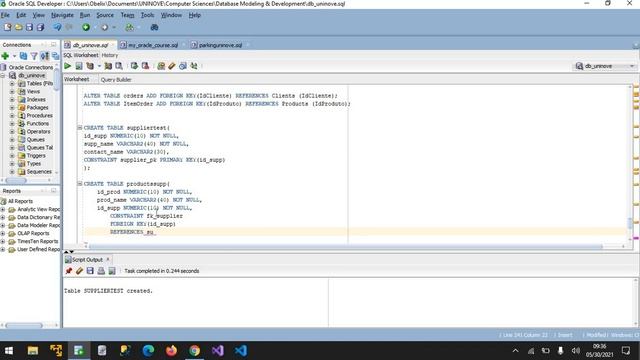Open the History view link
The width and height of the screenshot is (640, 360).
tap(110, 55)
